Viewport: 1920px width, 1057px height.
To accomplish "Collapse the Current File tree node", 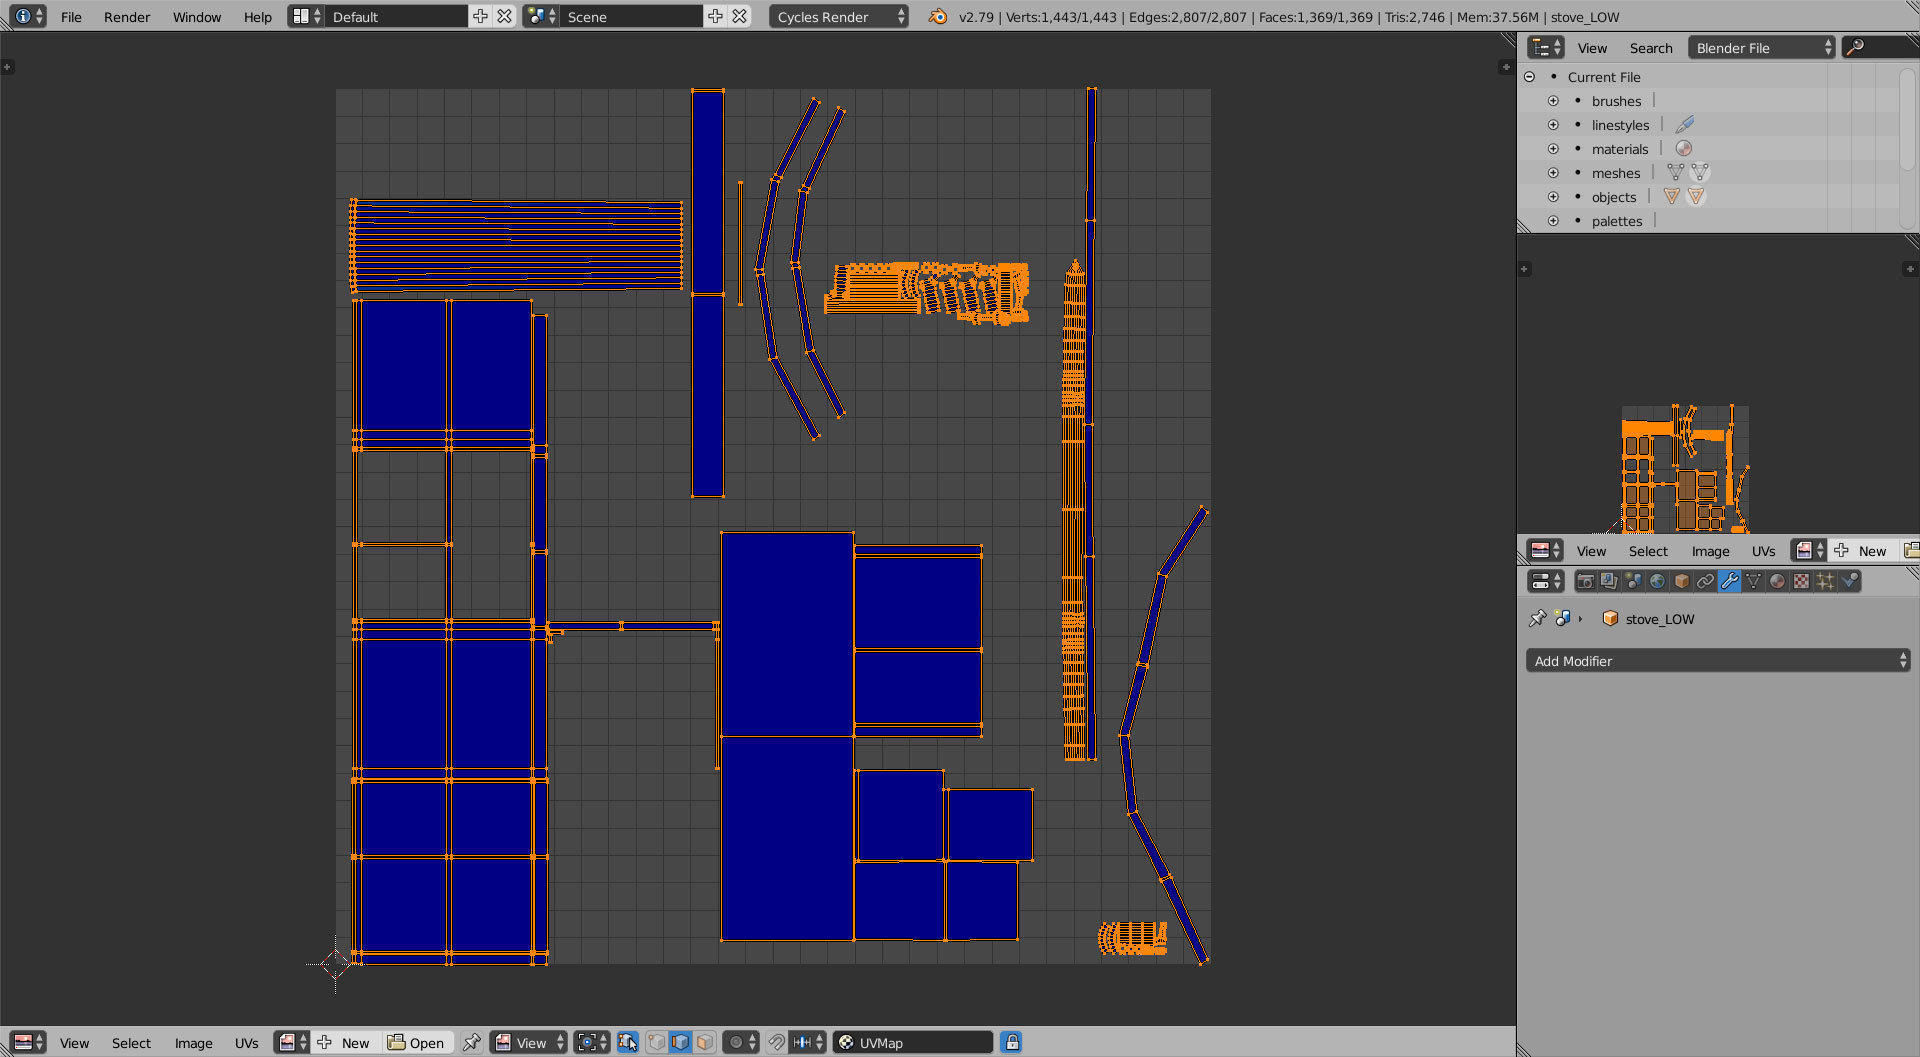I will tap(1529, 77).
